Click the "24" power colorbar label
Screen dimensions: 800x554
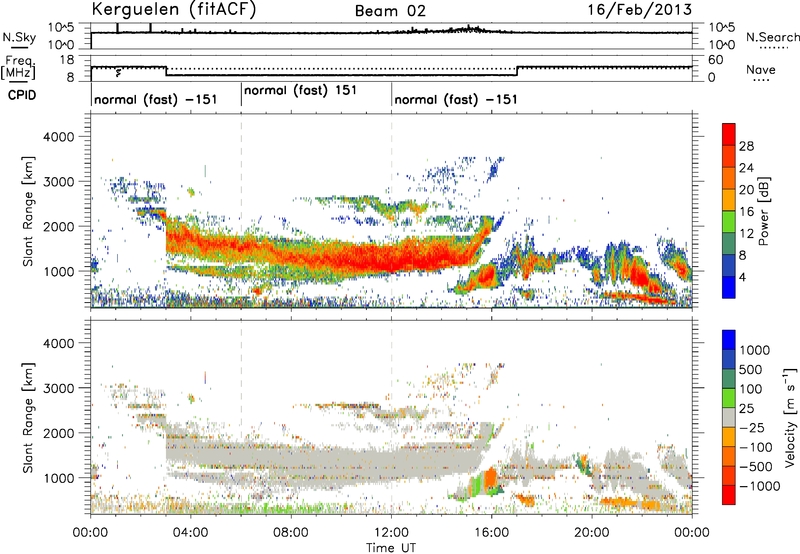click(746, 168)
